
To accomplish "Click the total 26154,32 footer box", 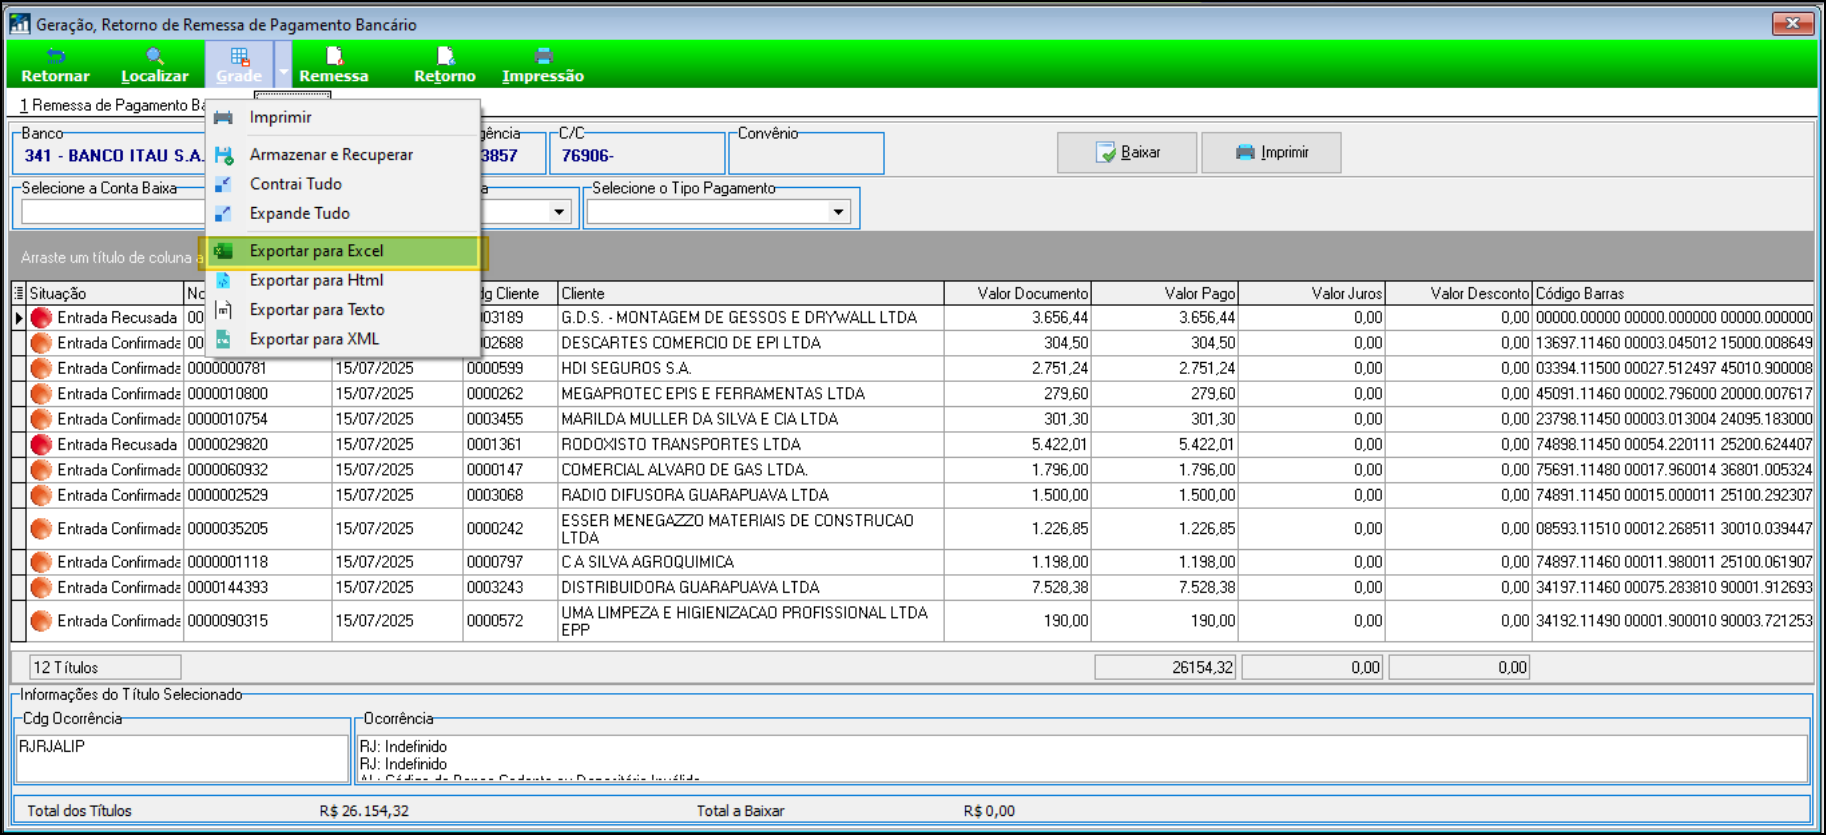I will [1166, 667].
